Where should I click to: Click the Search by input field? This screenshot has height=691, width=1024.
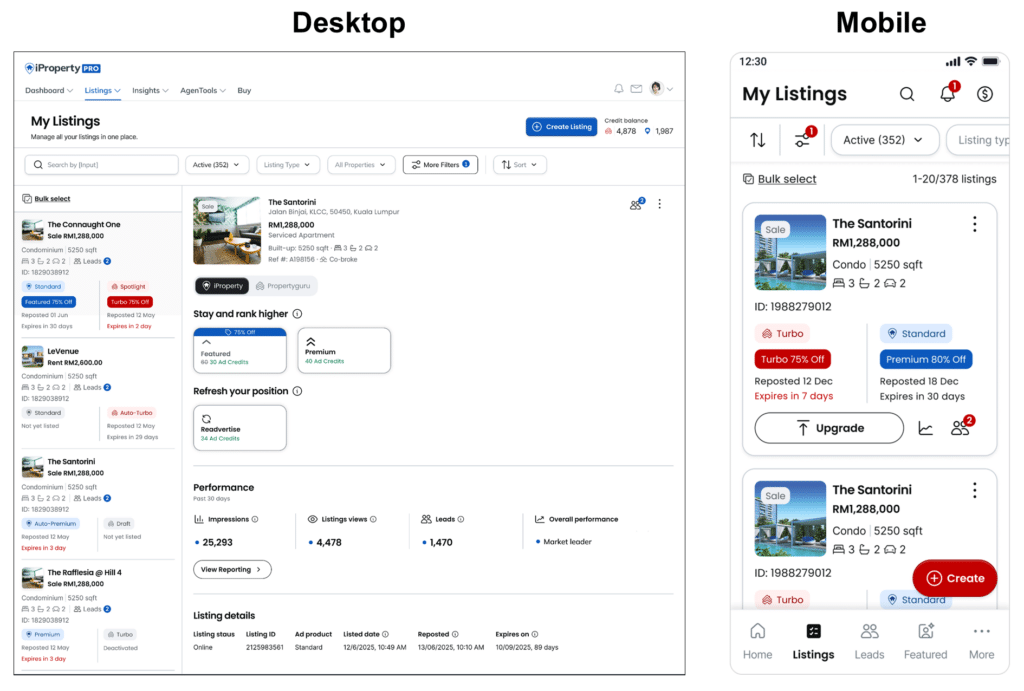102,165
